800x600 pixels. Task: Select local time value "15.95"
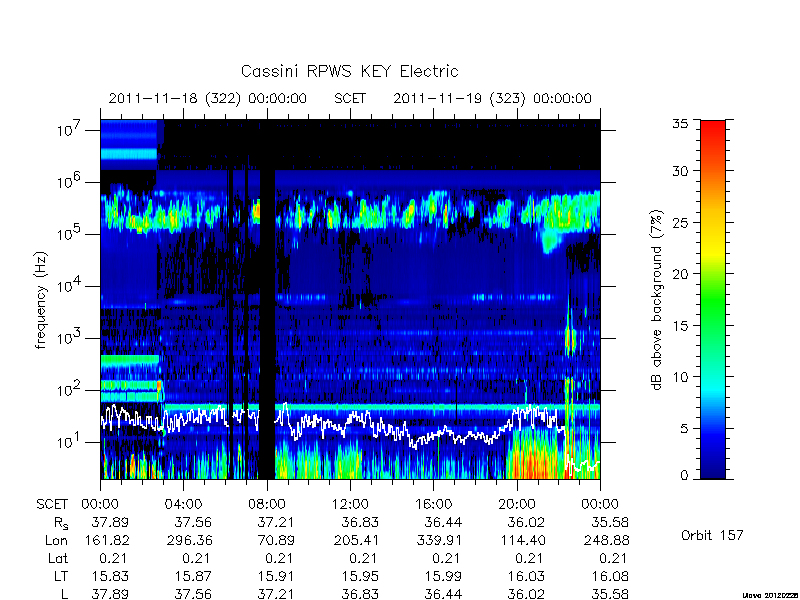click(x=360, y=577)
